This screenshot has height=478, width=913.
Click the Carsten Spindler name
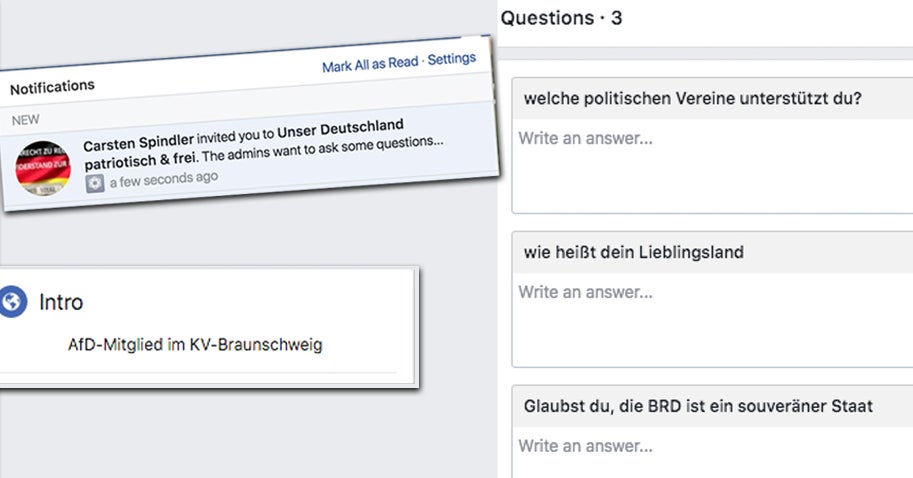pos(139,144)
